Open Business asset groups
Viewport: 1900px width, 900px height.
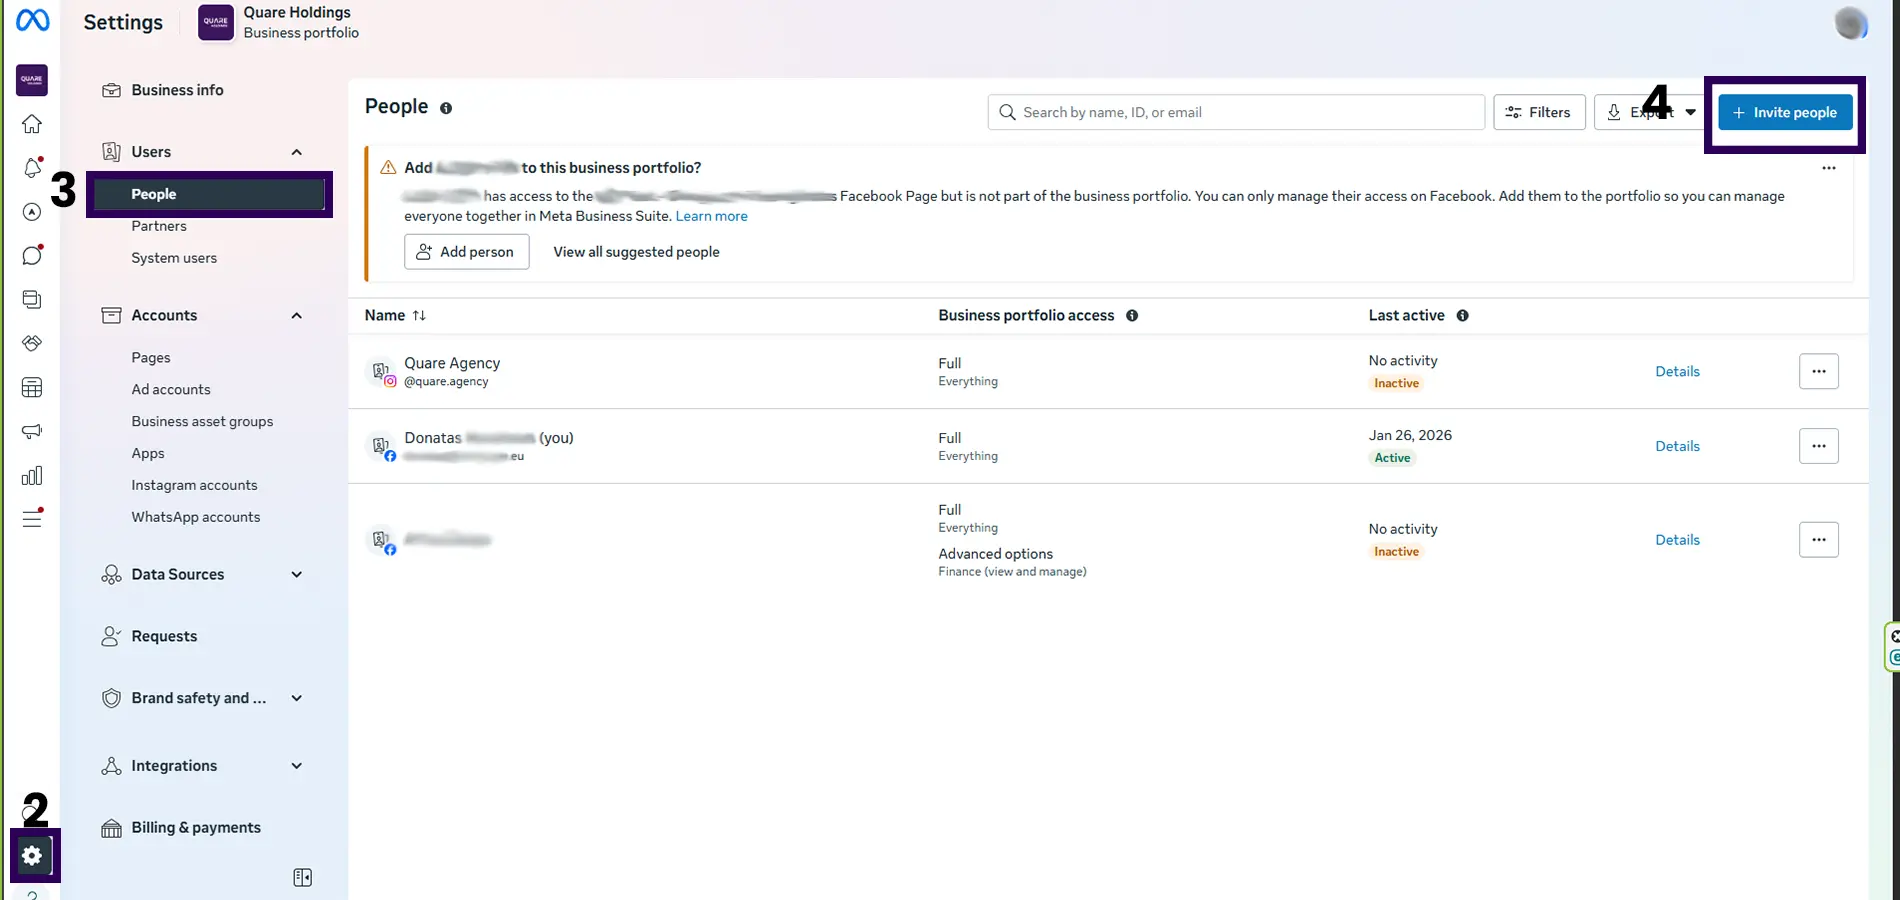click(x=202, y=421)
